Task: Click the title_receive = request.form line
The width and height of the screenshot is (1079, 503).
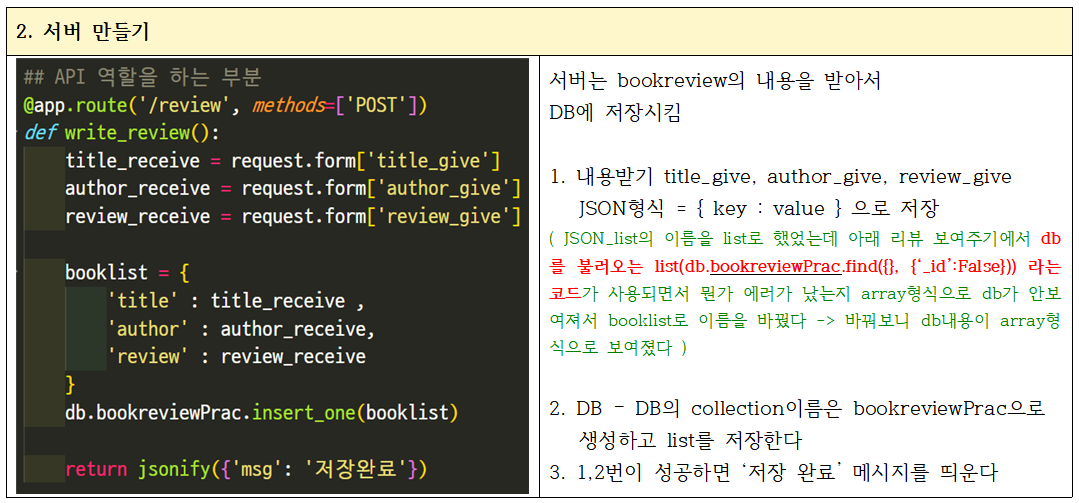Action: tap(282, 161)
